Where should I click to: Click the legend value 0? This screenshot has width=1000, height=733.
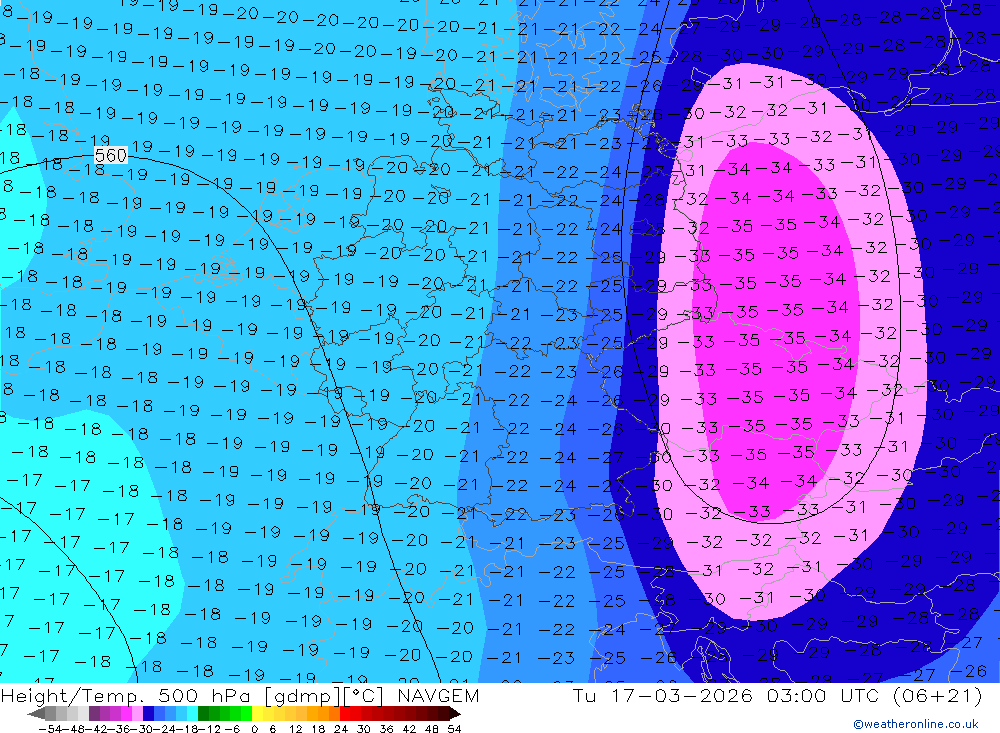coord(254,729)
